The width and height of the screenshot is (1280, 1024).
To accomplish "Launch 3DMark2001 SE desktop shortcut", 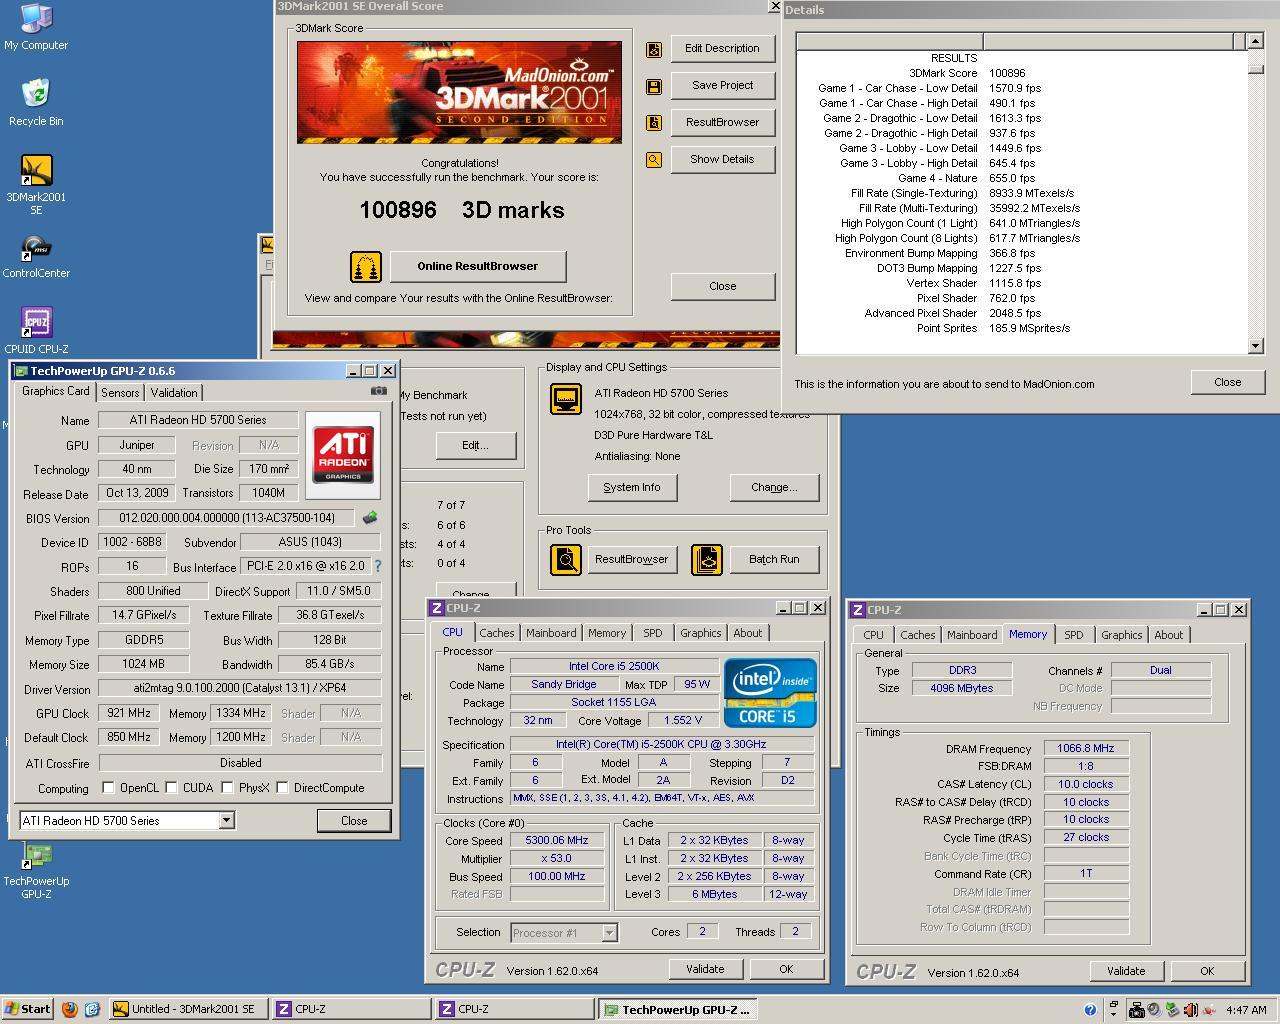I will click(x=36, y=185).
